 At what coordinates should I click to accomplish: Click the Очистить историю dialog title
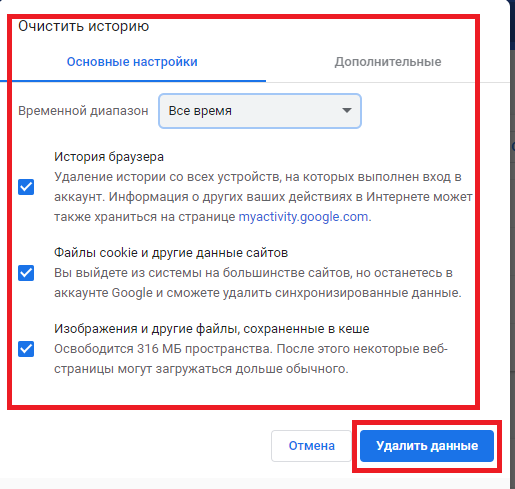(x=83, y=26)
